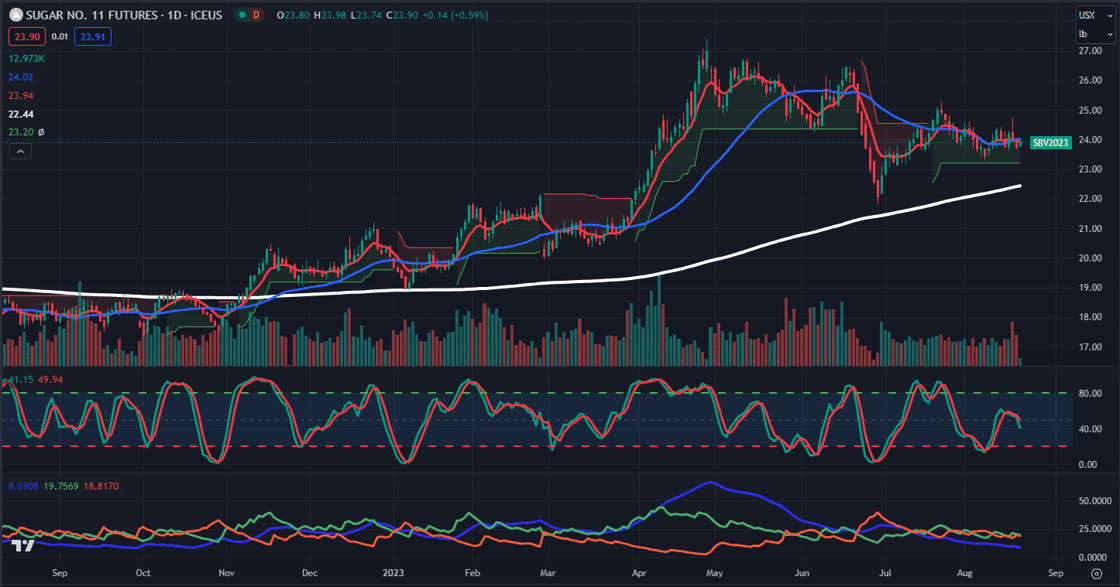Image resolution: width=1120 pixels, height=587 pixels.
Task: Click the 0.01 spread value
Action: [60, 36]
